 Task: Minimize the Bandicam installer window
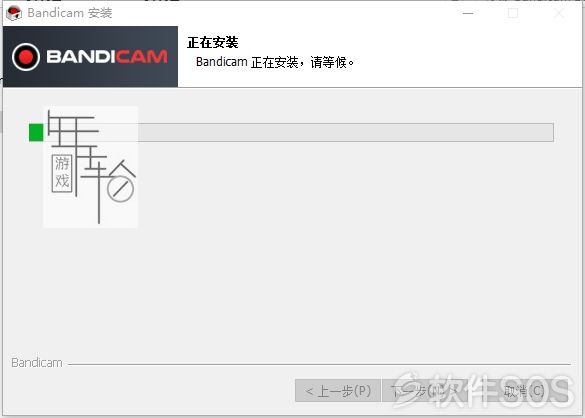[468, 13]
